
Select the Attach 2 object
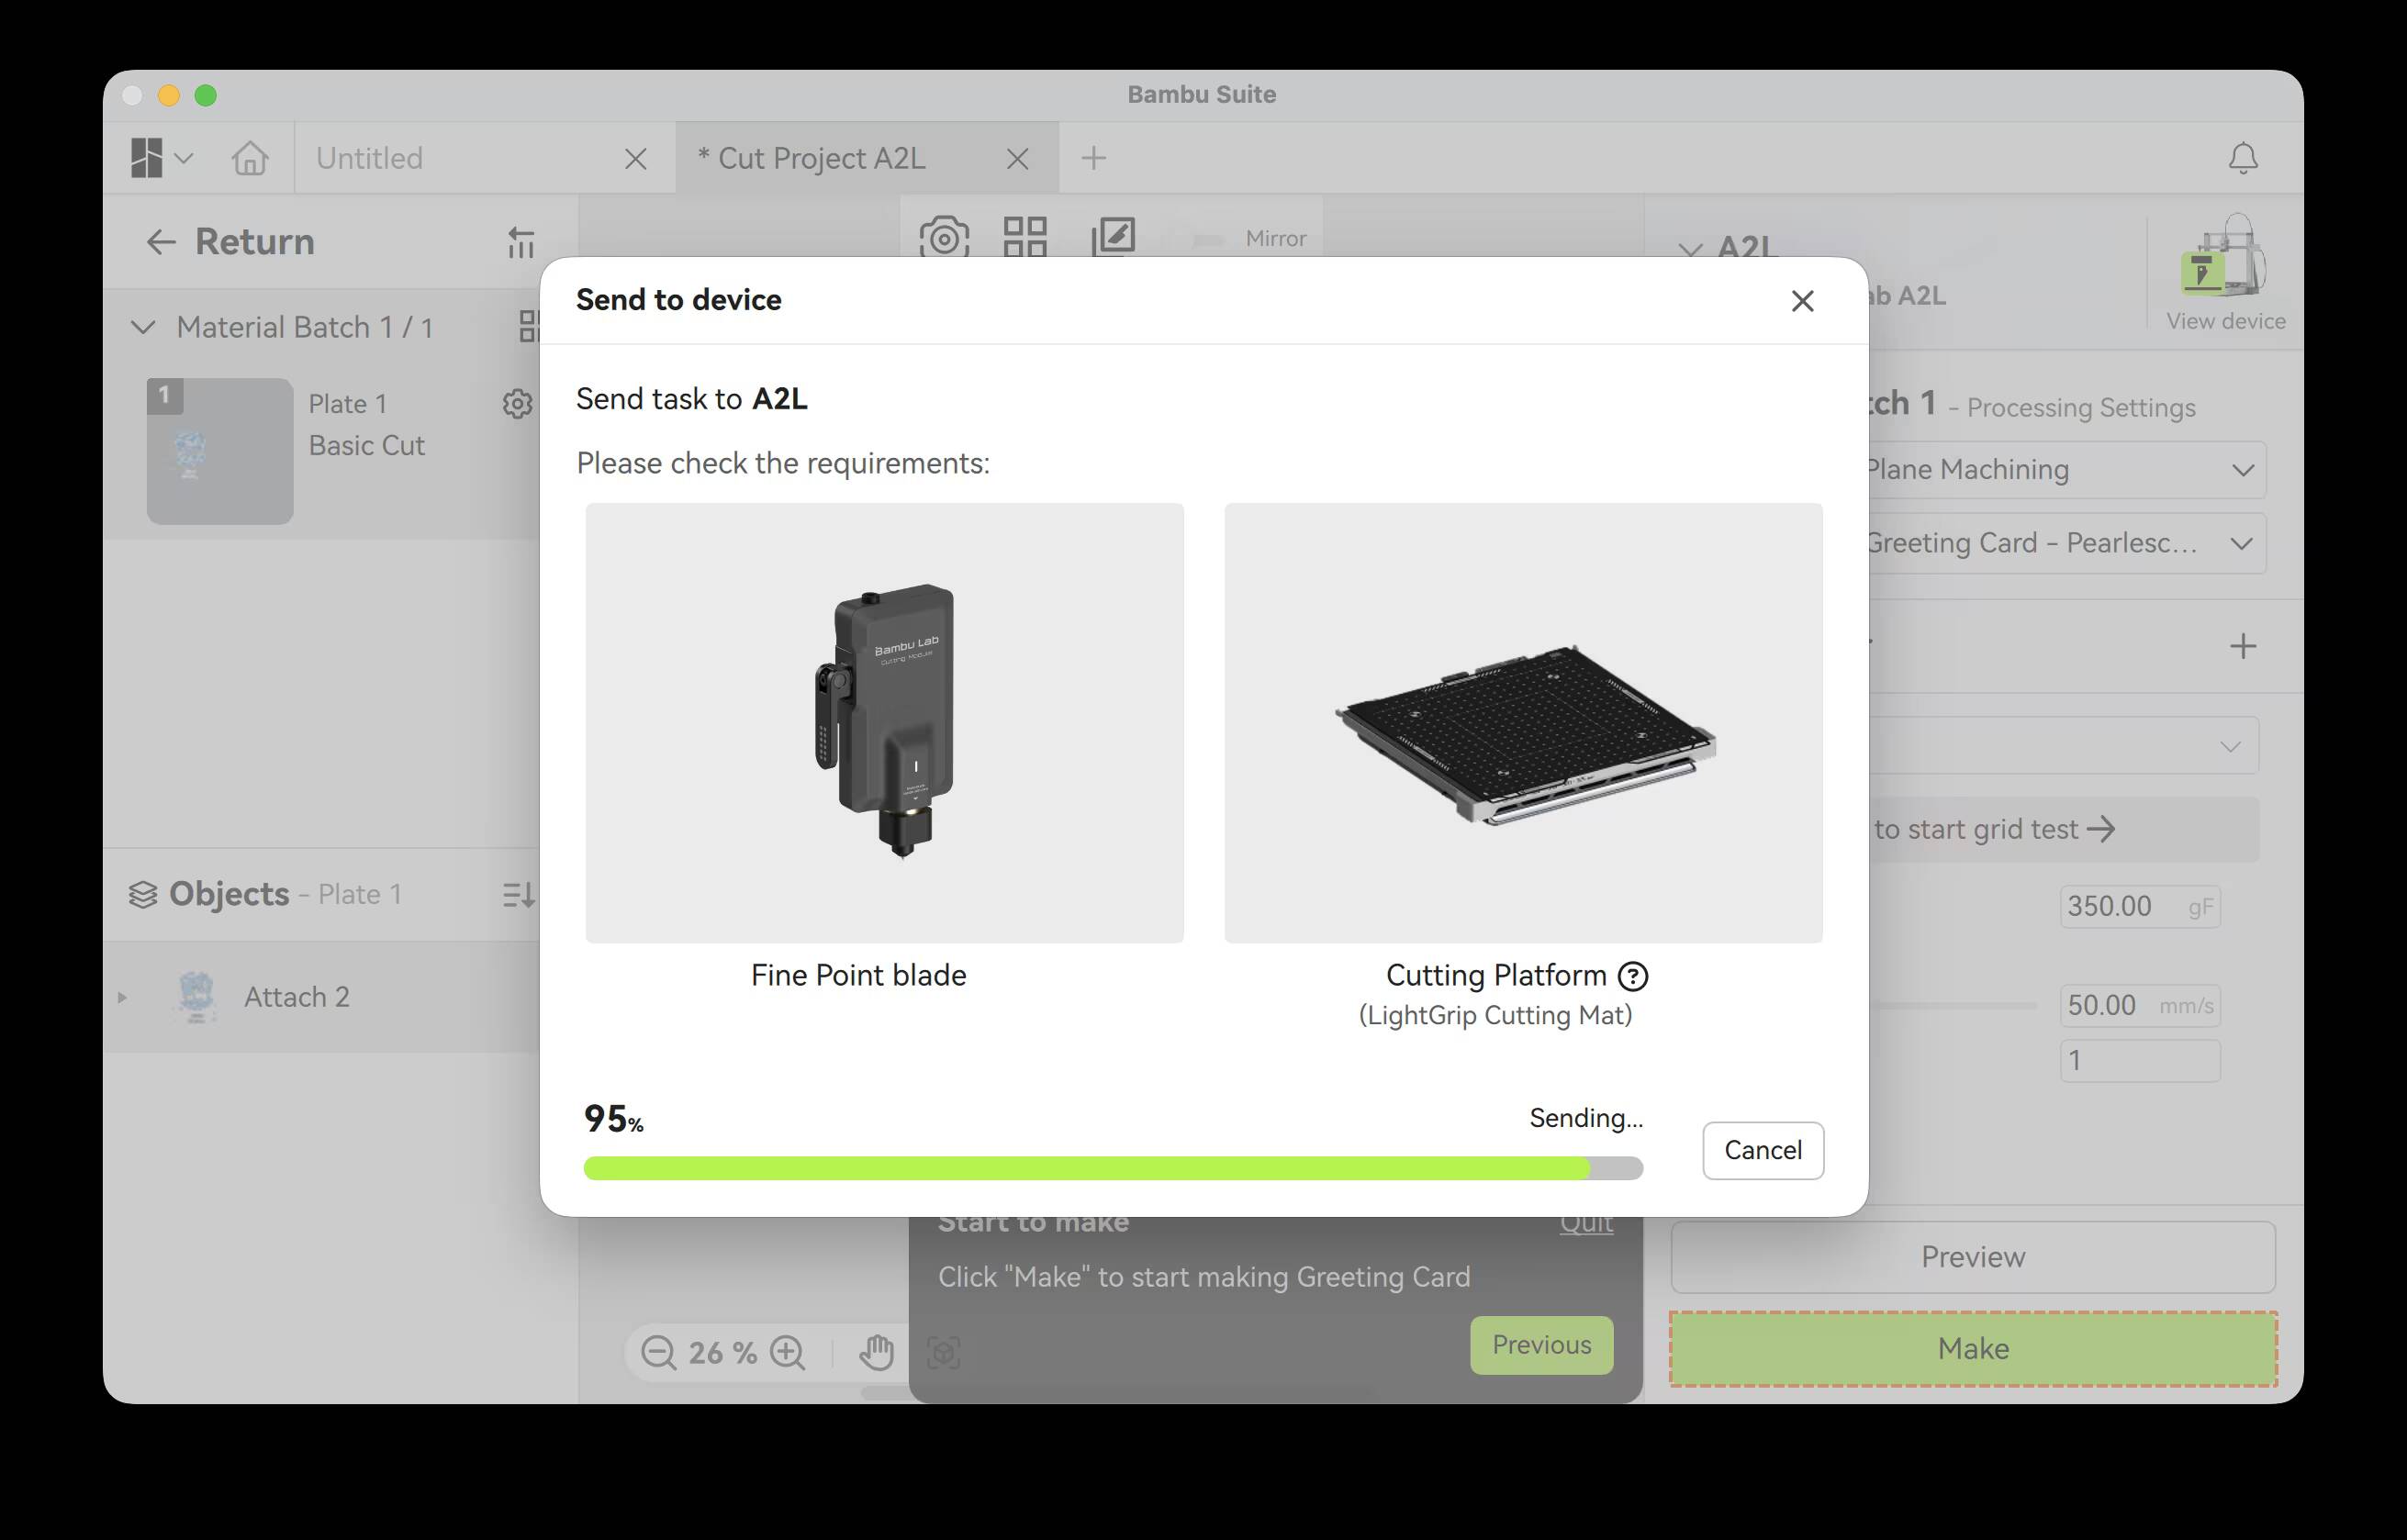pos(322,997)
